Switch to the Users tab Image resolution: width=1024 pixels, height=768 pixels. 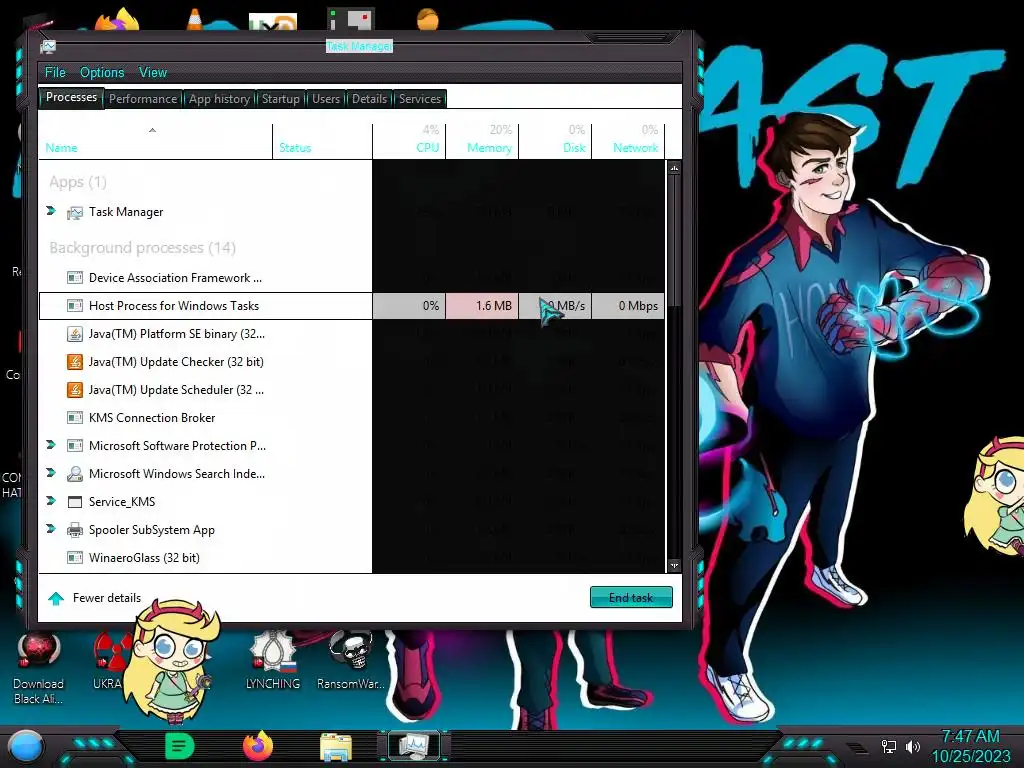tap(326, 99)
